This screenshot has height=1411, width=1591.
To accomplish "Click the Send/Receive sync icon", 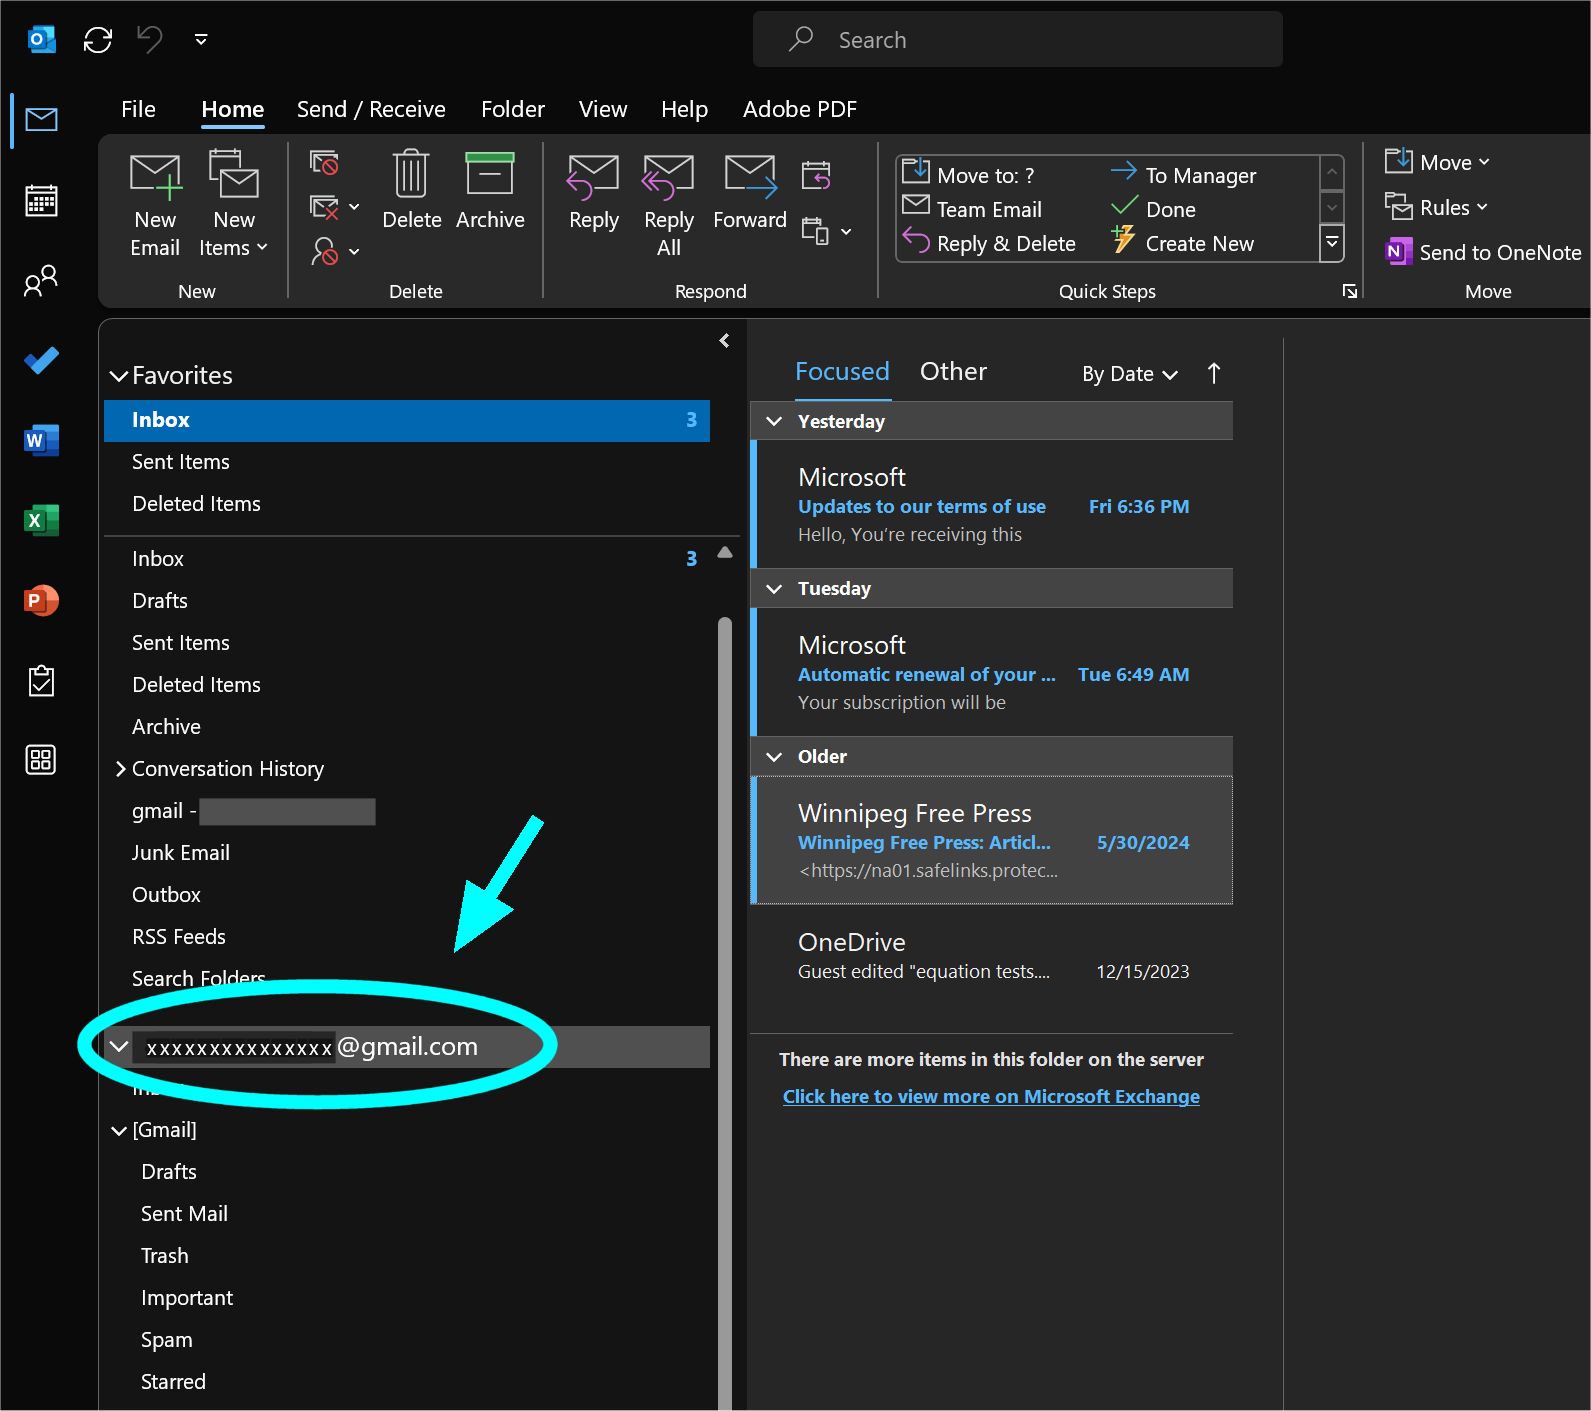I will (x=98, y=40).
